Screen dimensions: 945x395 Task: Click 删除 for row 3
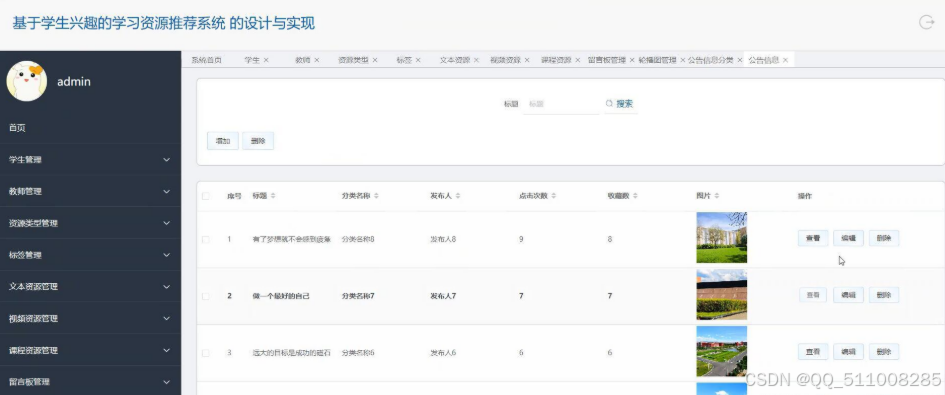point(884,352)
